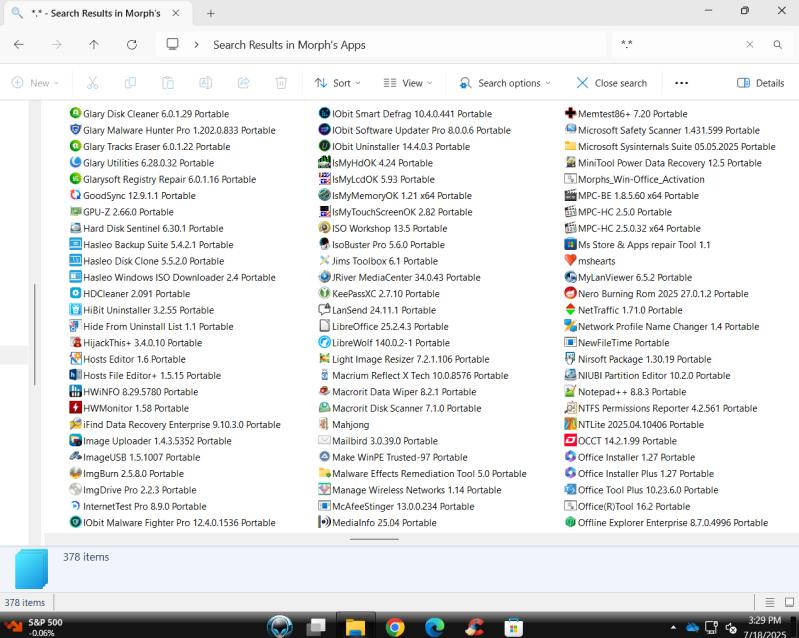Image resolution: width=799 pixels, height=638 pixels.
Task: Click the Share icon in toolbar
Action: (244, 83)
